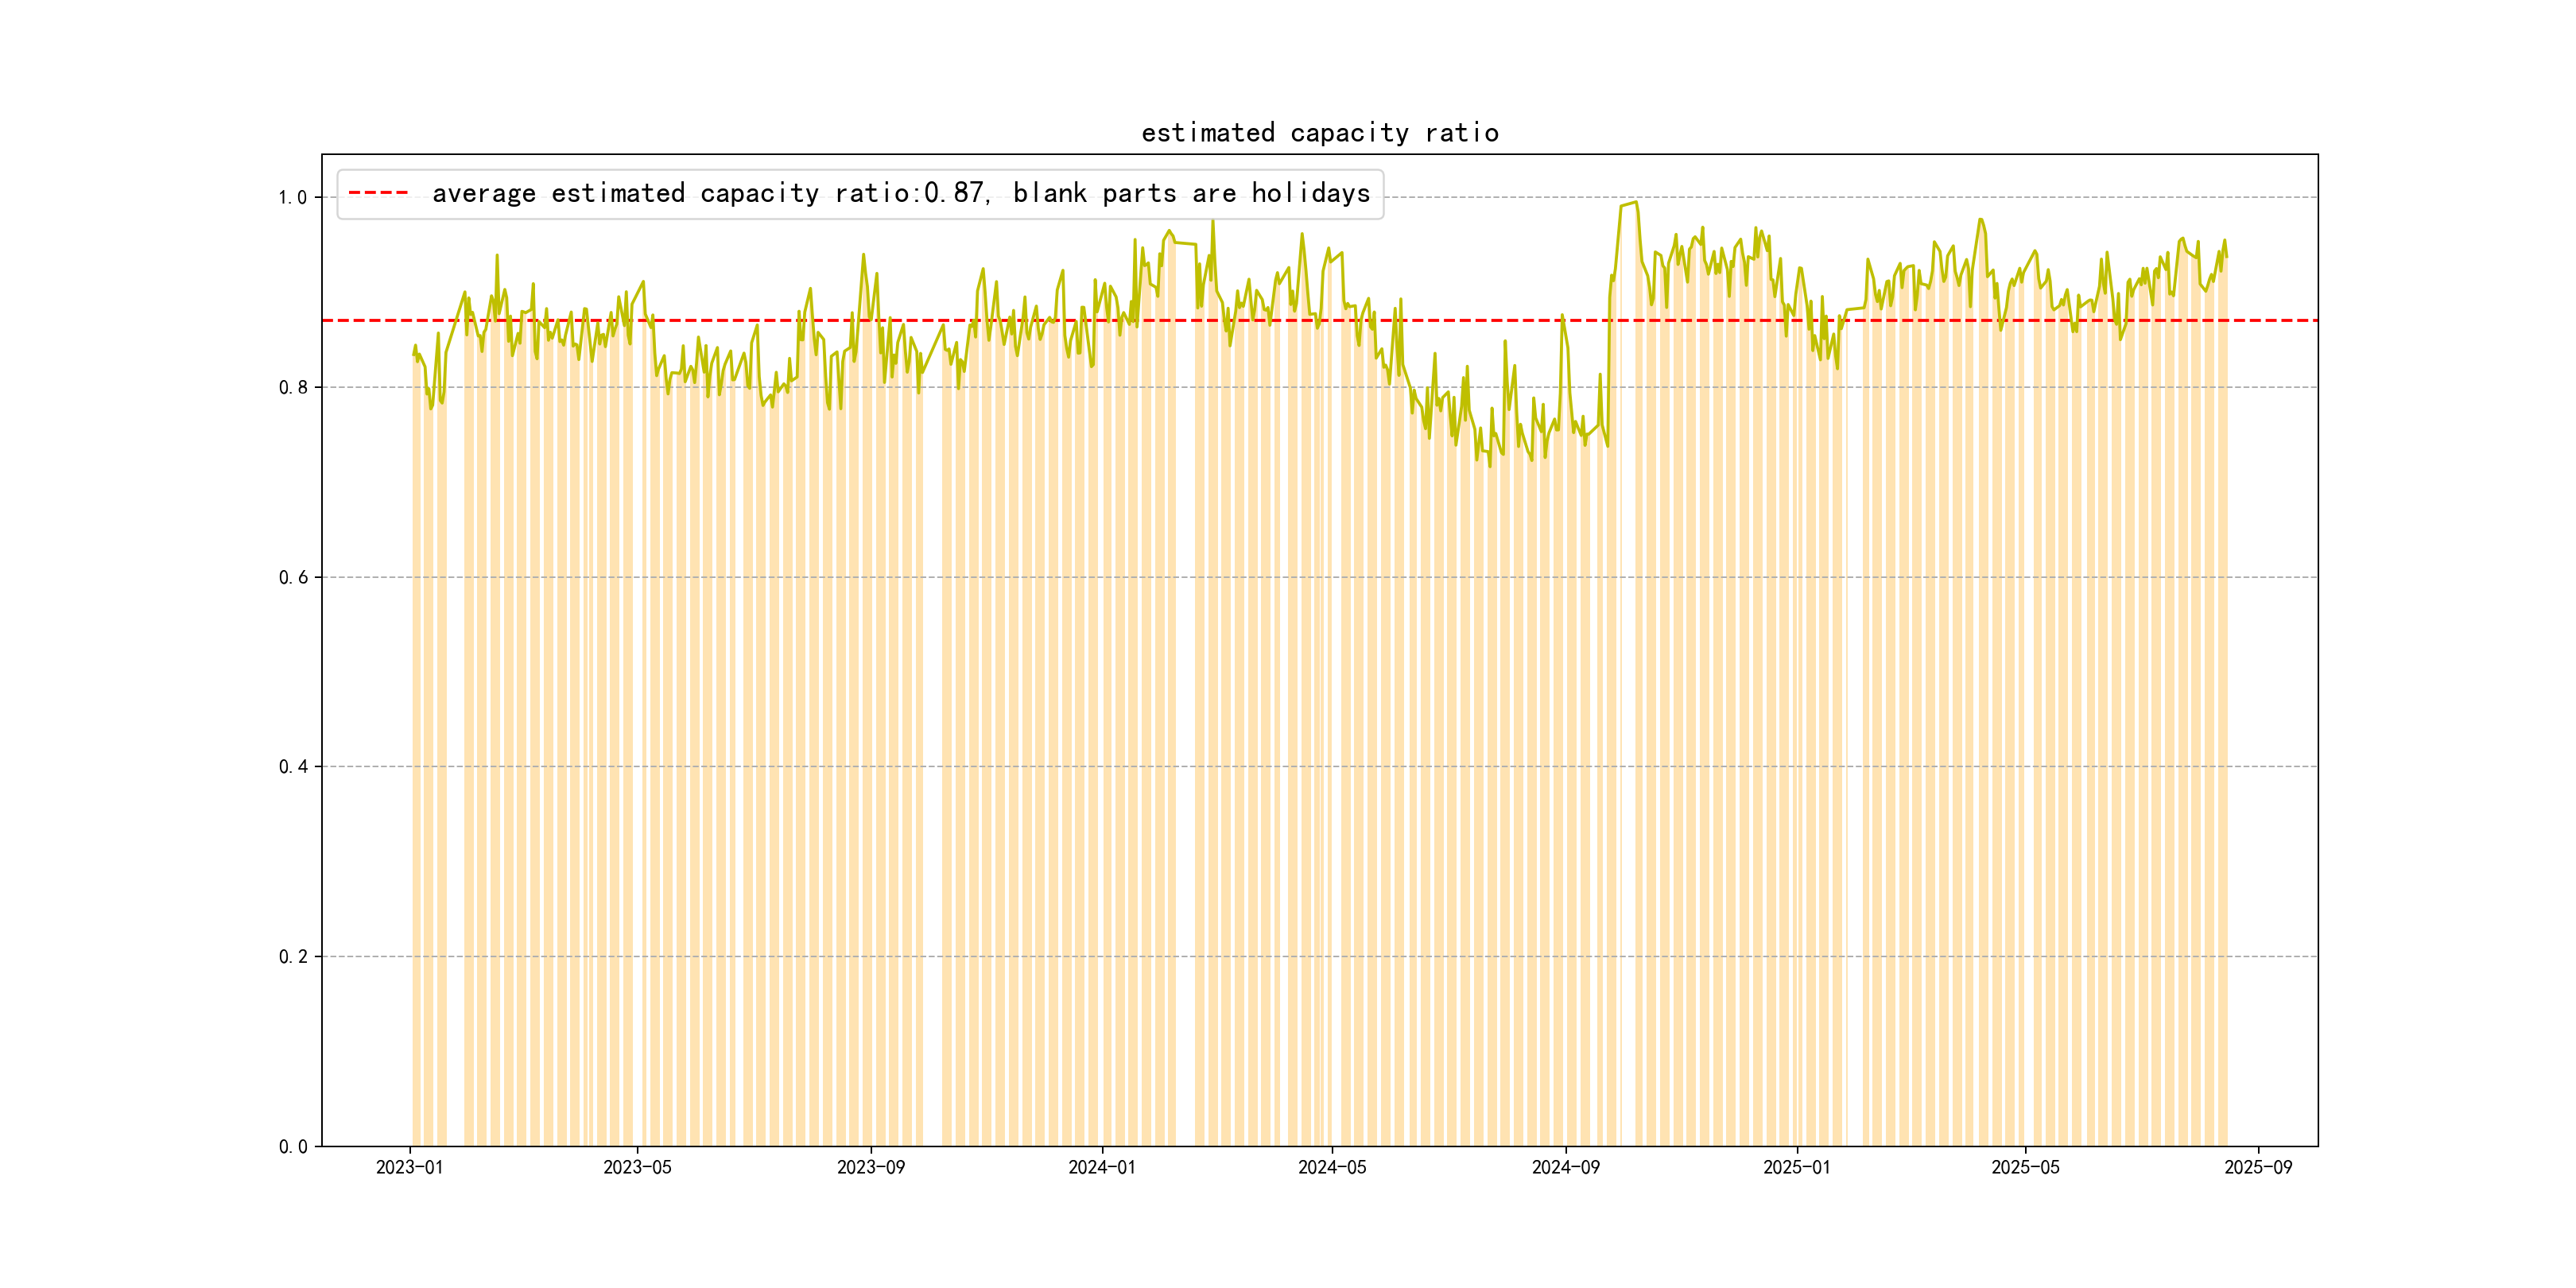Click the 2025-01 x-axis label
Image resolution: width=2576 pixels, height=1288 pixels.
(x=1796, y=1167)
